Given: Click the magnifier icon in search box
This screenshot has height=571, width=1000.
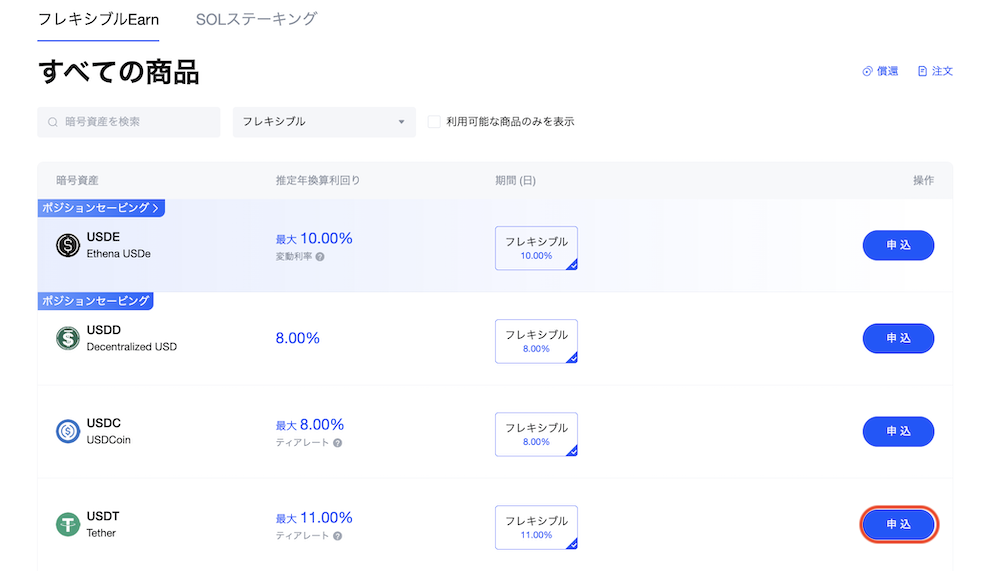Looking at the screenshot, I should point(53,122).
